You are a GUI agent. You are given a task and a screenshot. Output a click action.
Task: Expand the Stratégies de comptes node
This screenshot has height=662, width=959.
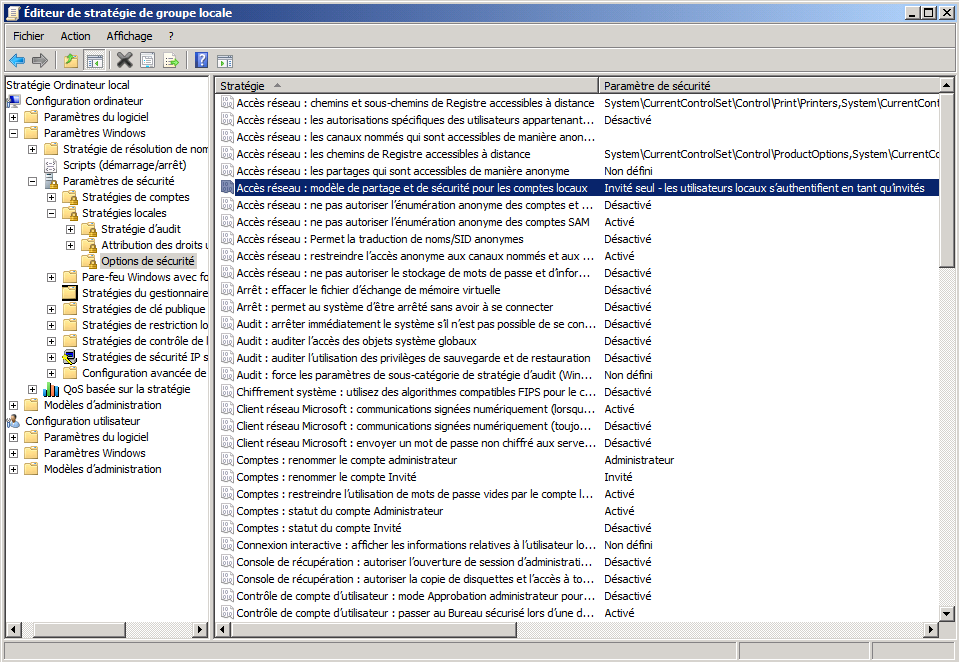coord(51,197)
